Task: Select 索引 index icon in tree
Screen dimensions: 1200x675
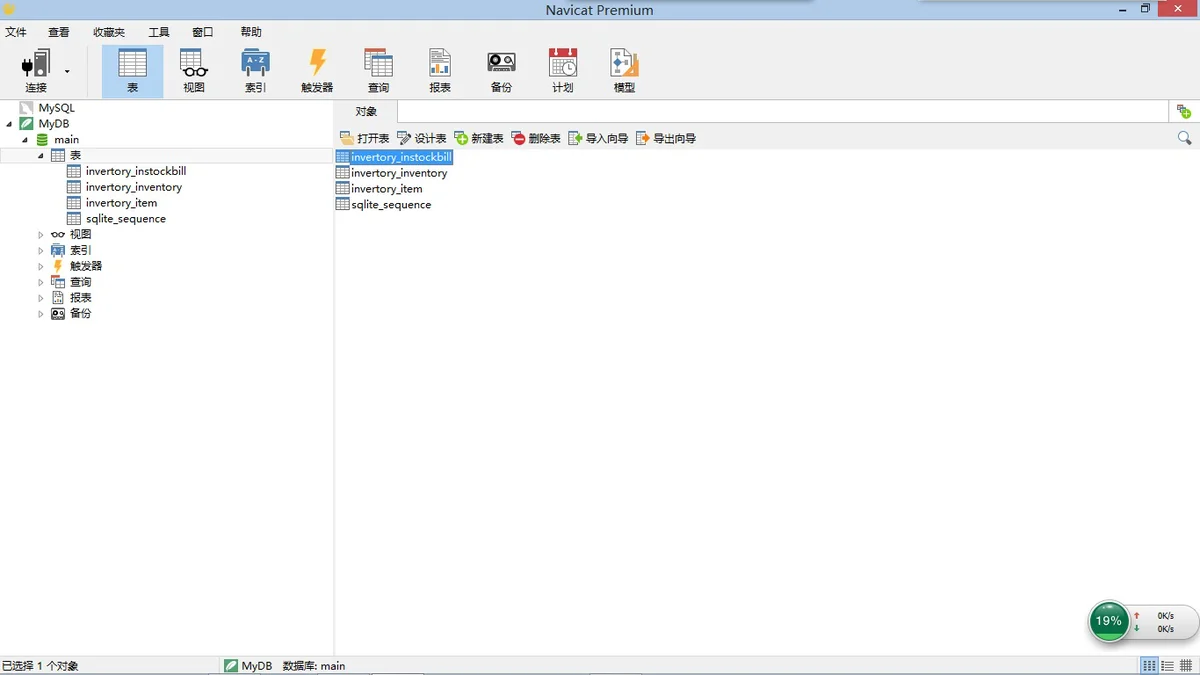Action: tap(58, 250)
